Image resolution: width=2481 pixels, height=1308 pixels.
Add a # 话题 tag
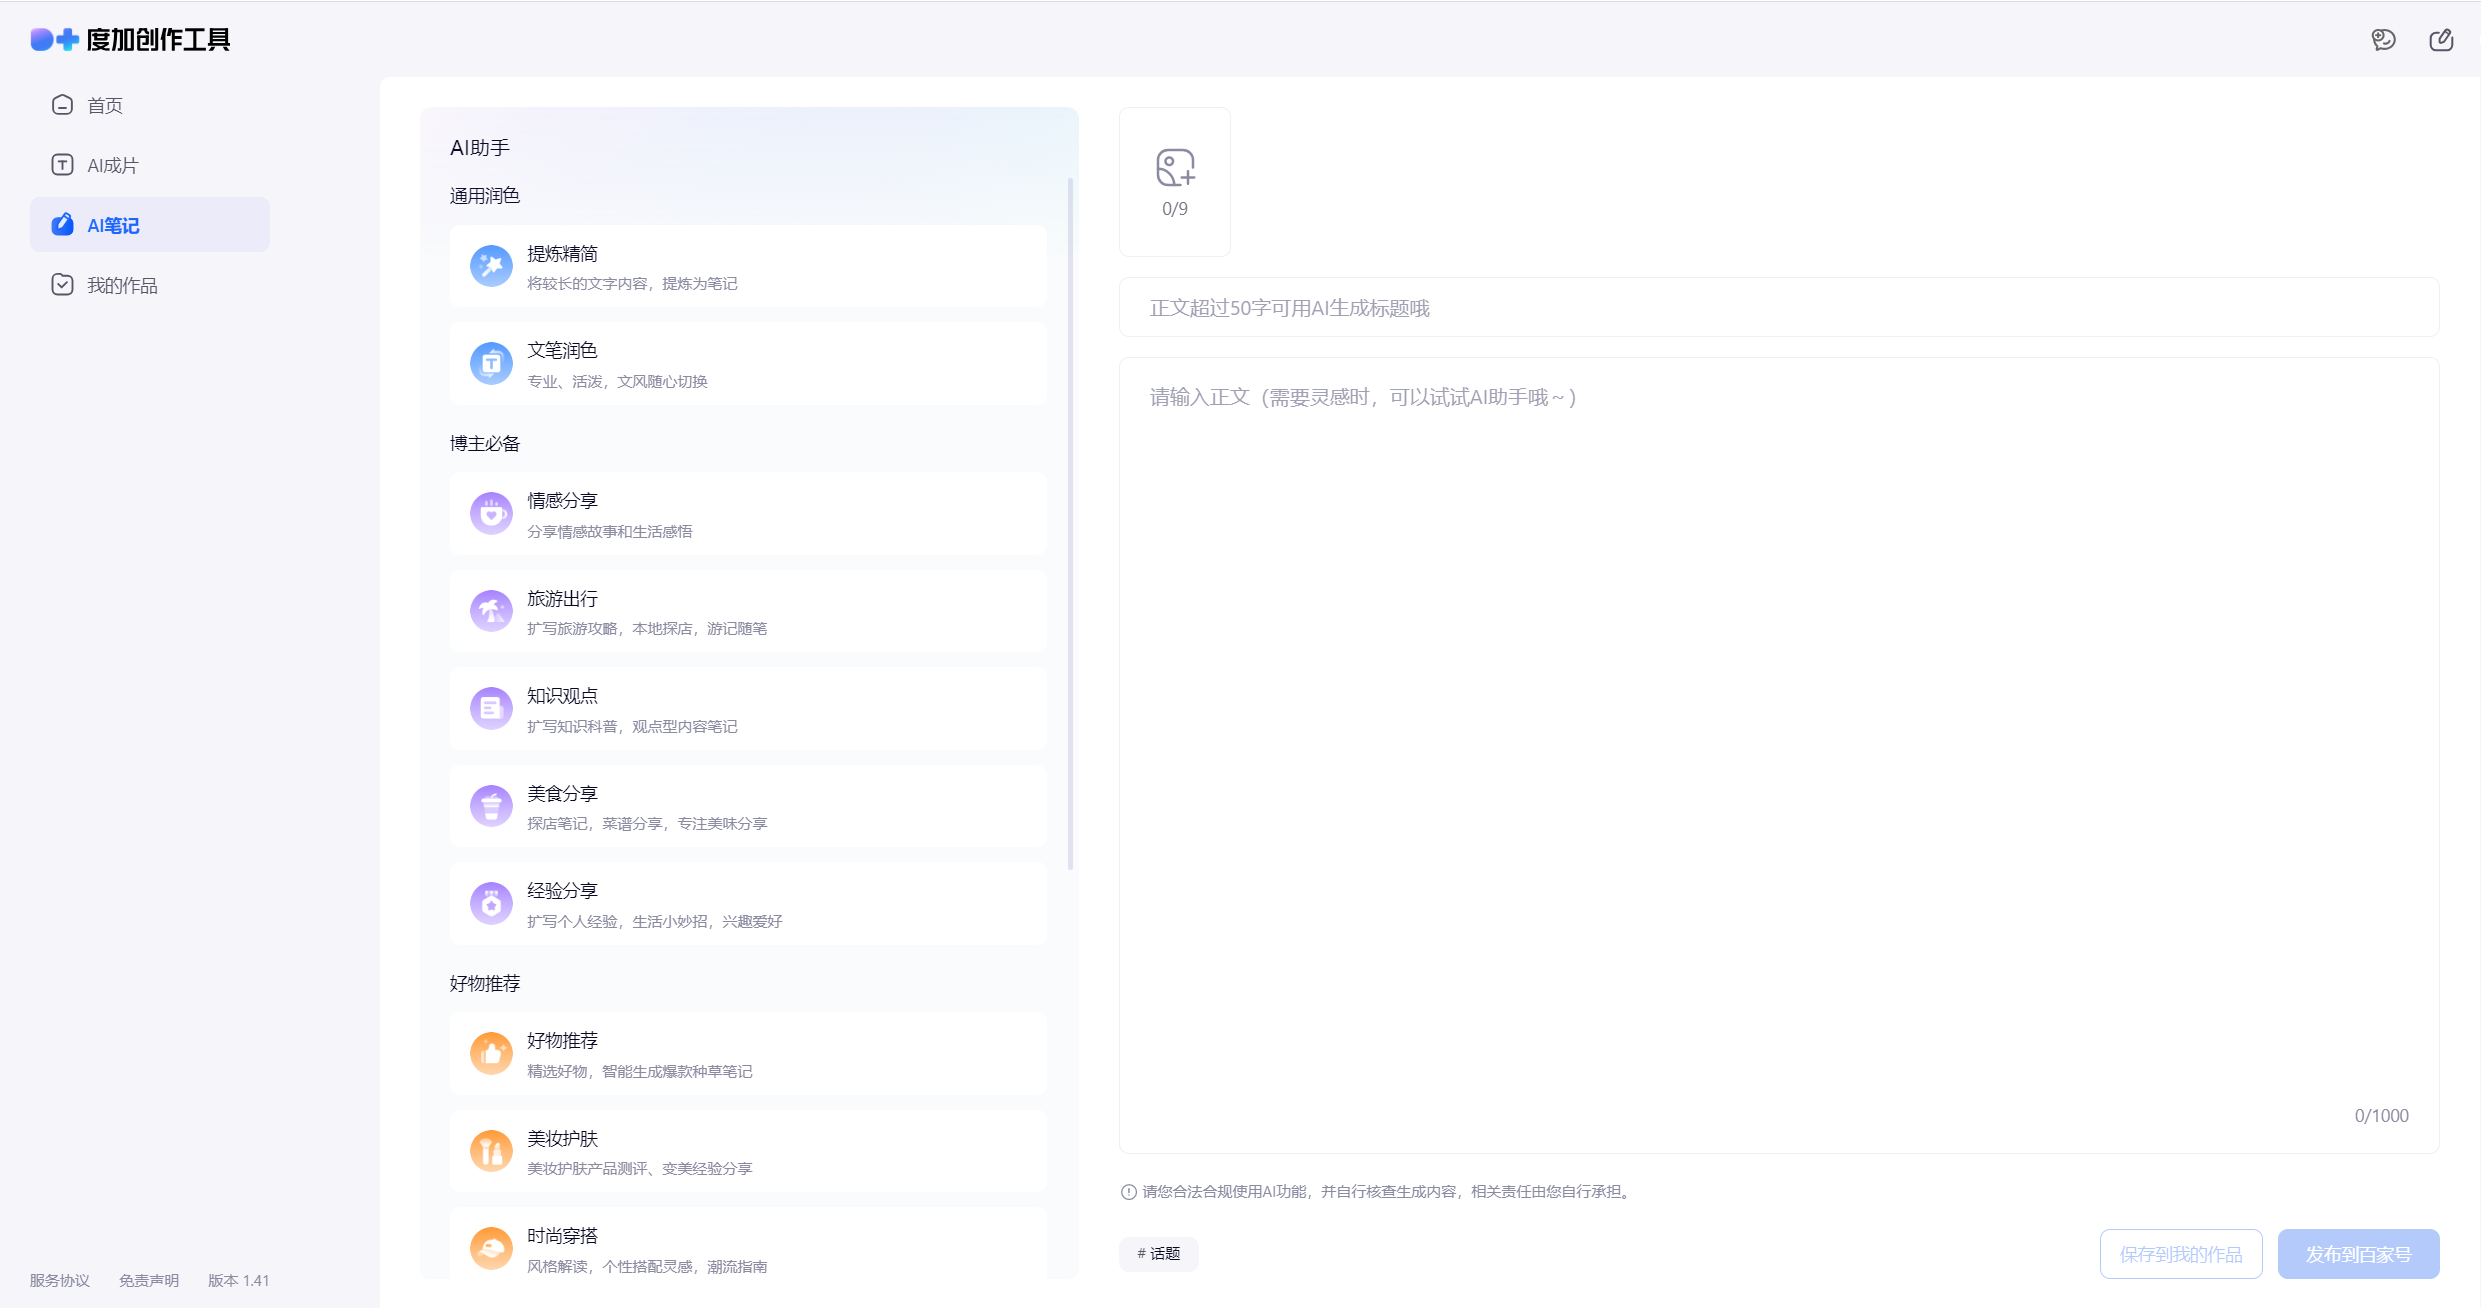(1158, 1254)
